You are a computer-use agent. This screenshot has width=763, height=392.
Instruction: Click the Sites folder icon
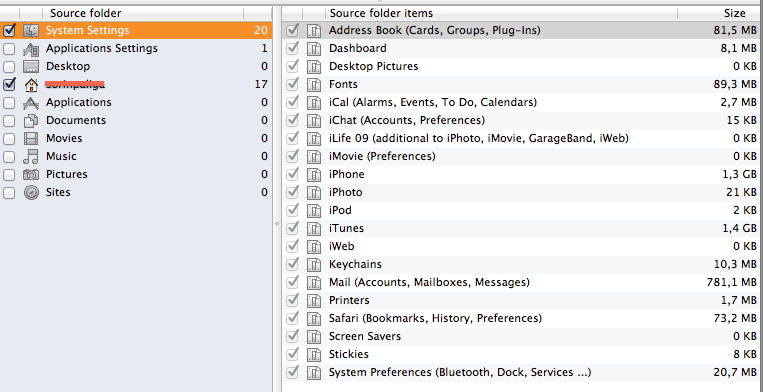(x=31, y=192)
